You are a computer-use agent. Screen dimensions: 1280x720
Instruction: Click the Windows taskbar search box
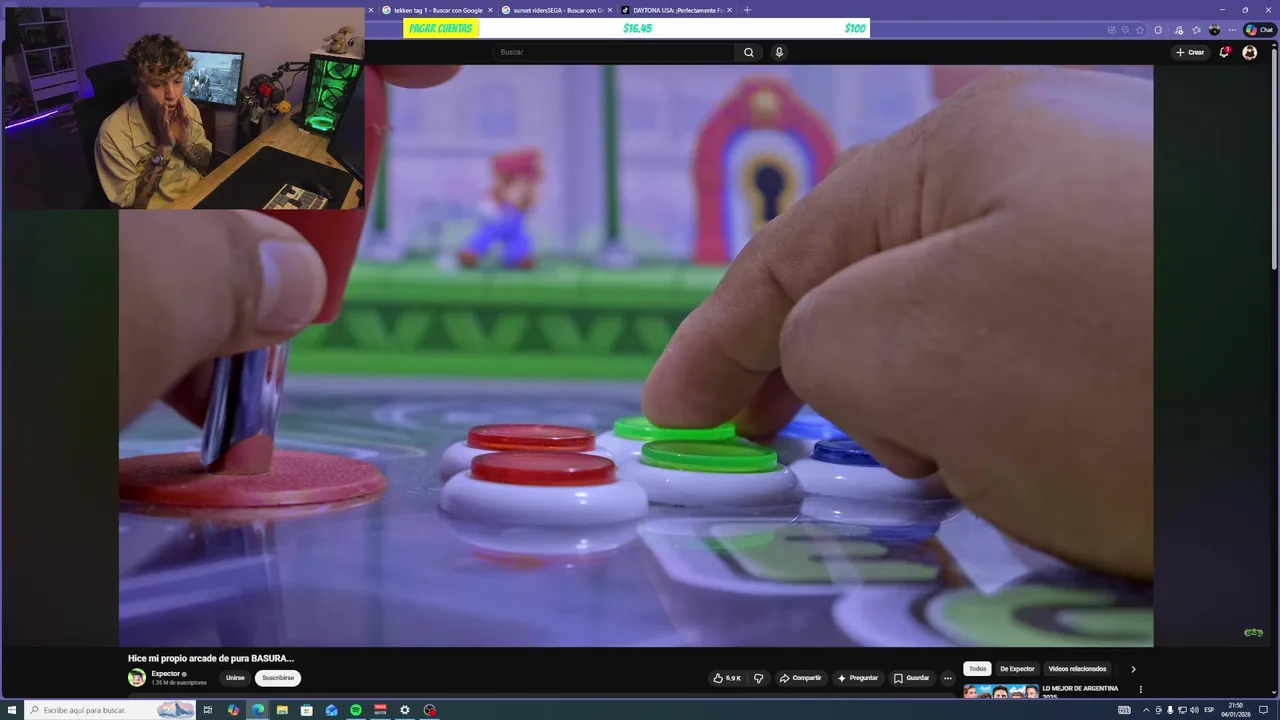click(x=110, y=710)
